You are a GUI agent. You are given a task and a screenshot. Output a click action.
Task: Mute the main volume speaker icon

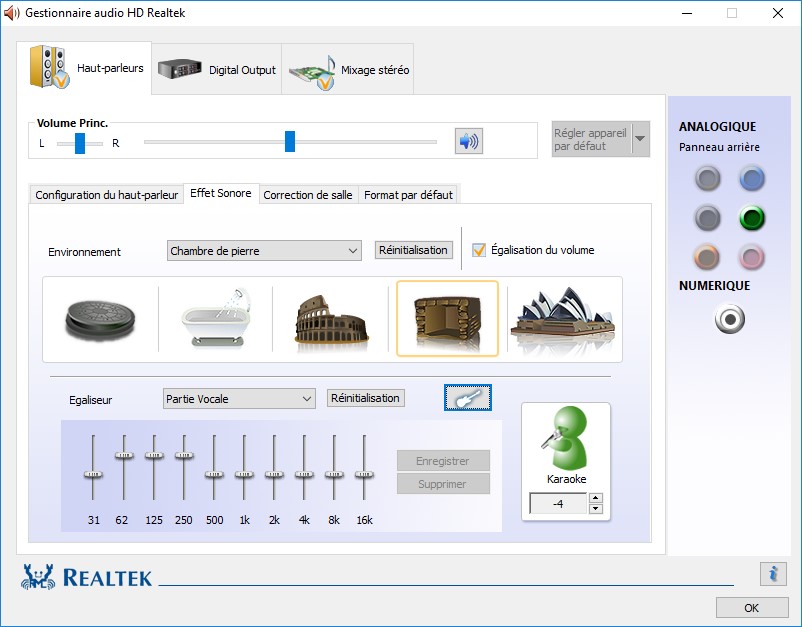coord(468,141)
